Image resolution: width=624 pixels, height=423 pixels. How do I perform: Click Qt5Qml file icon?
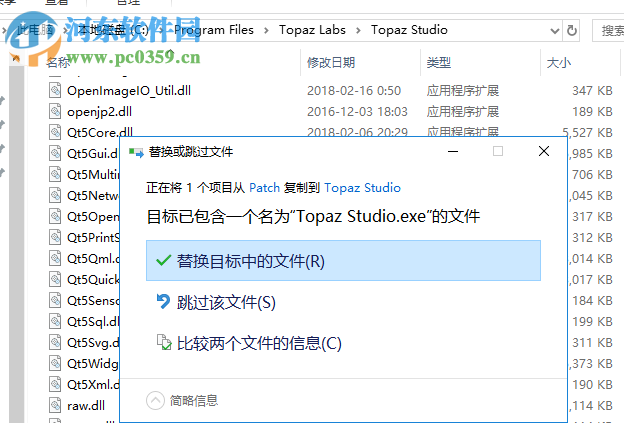(x=55, y=258)
